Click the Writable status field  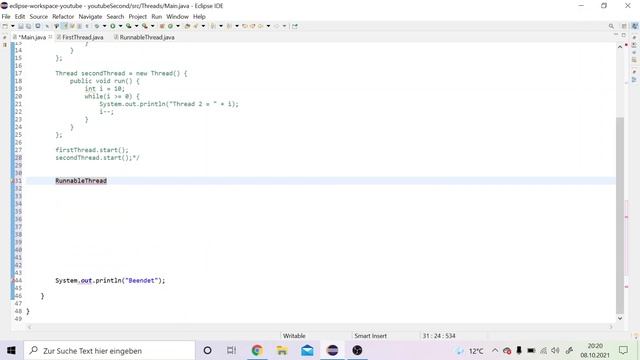click(294, 336)
